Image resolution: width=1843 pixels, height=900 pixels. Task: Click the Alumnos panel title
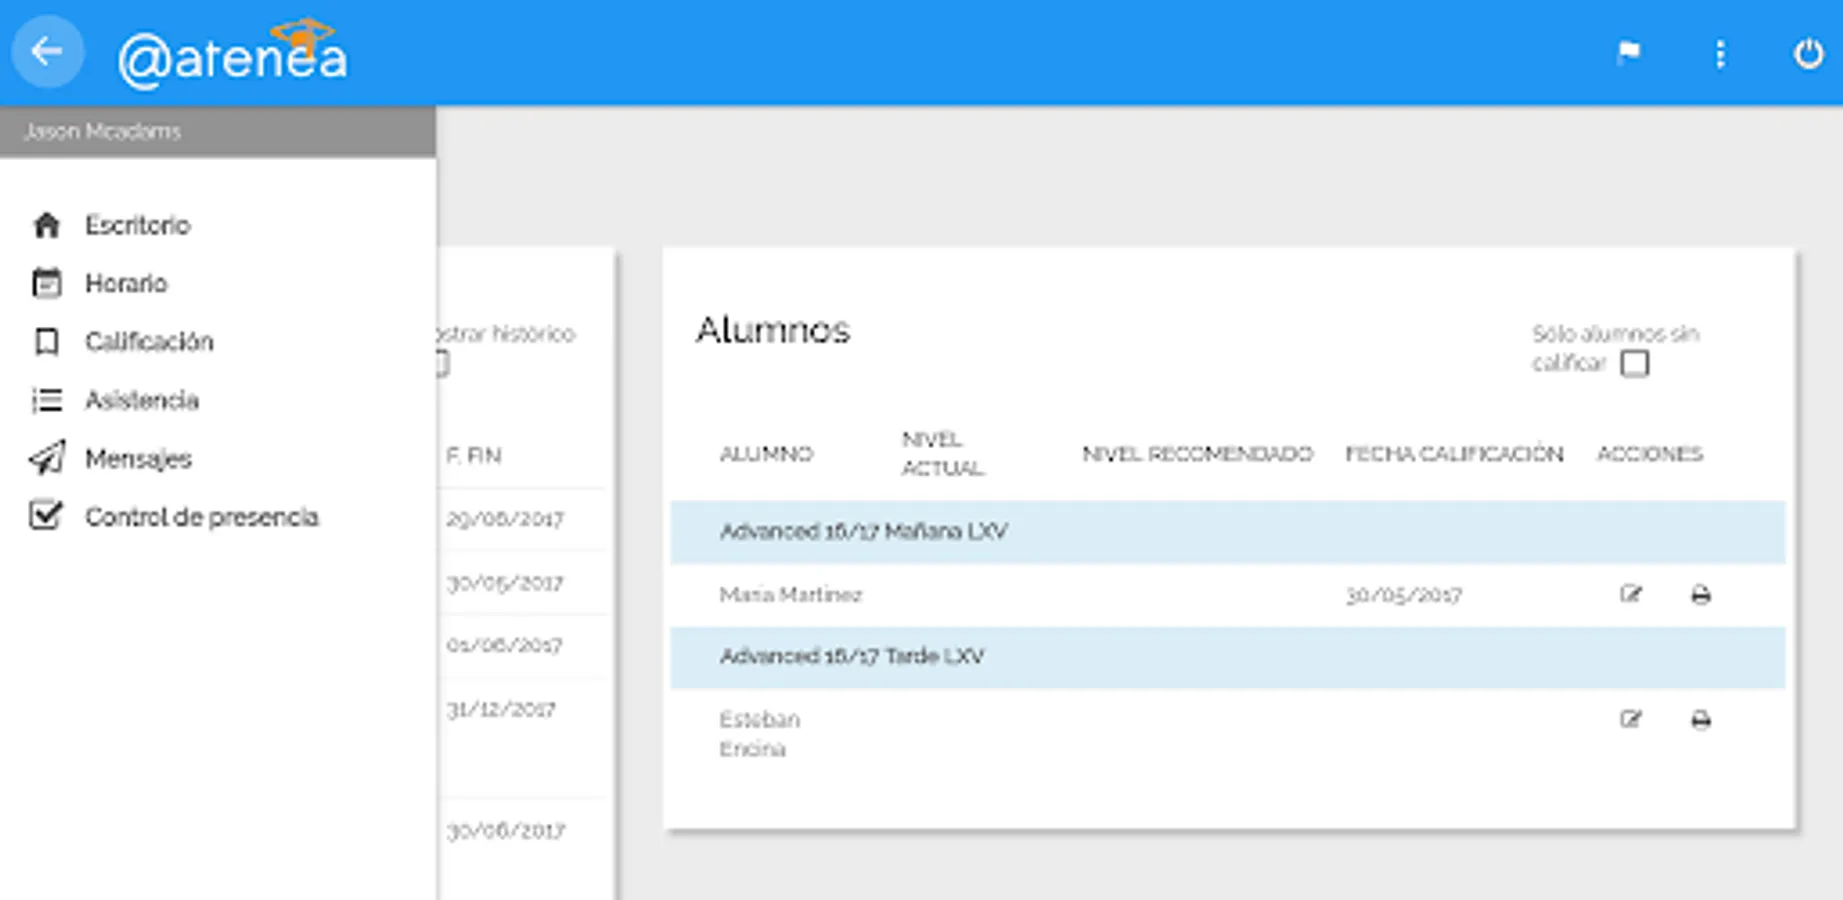pyautogui.click(x=773, y=330)
